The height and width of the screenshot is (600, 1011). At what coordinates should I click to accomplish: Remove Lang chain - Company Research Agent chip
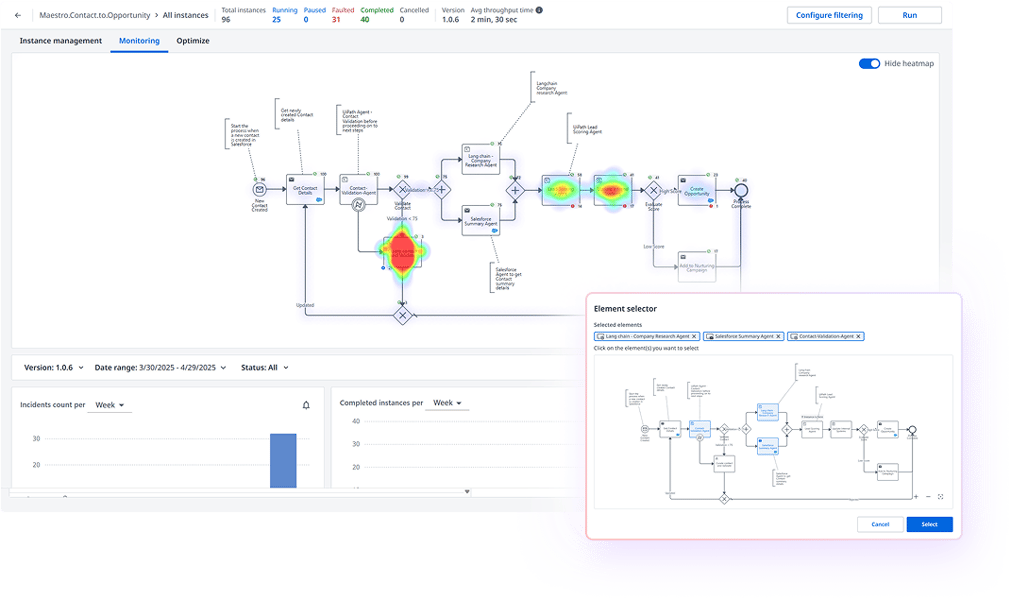(x=694, y=336)
